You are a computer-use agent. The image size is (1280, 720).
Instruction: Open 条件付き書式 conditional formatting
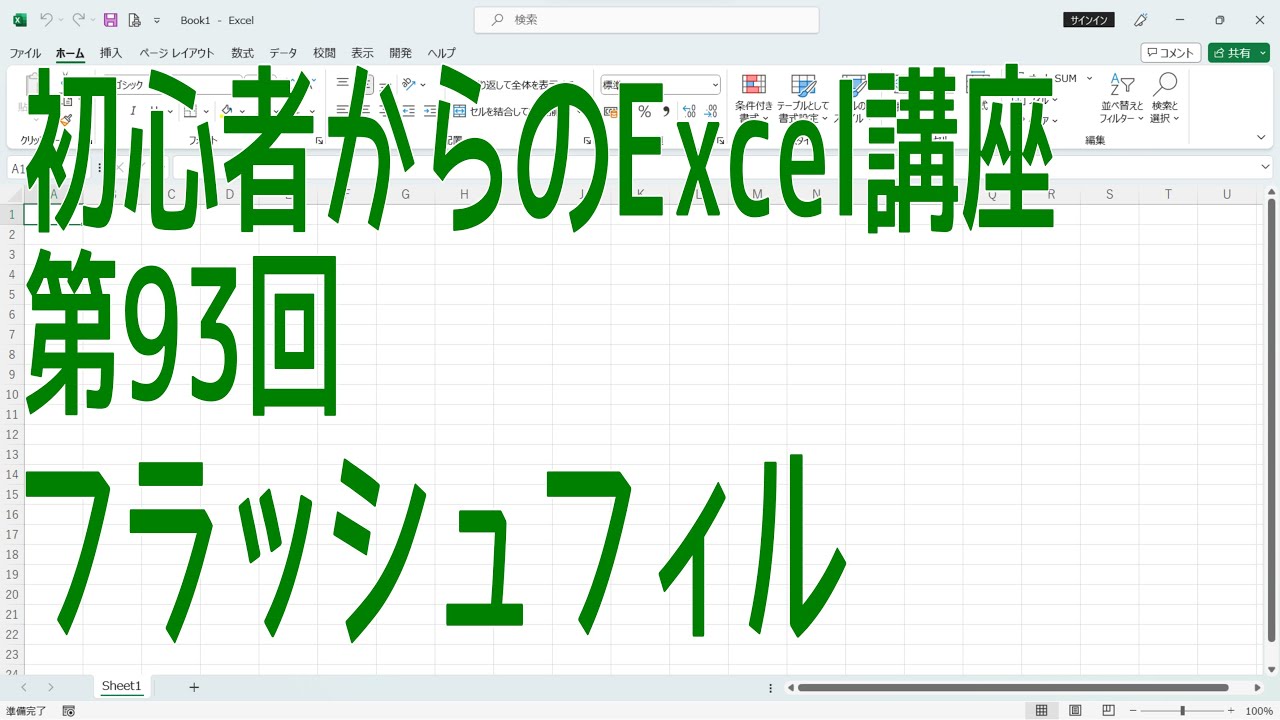[754, 98]
